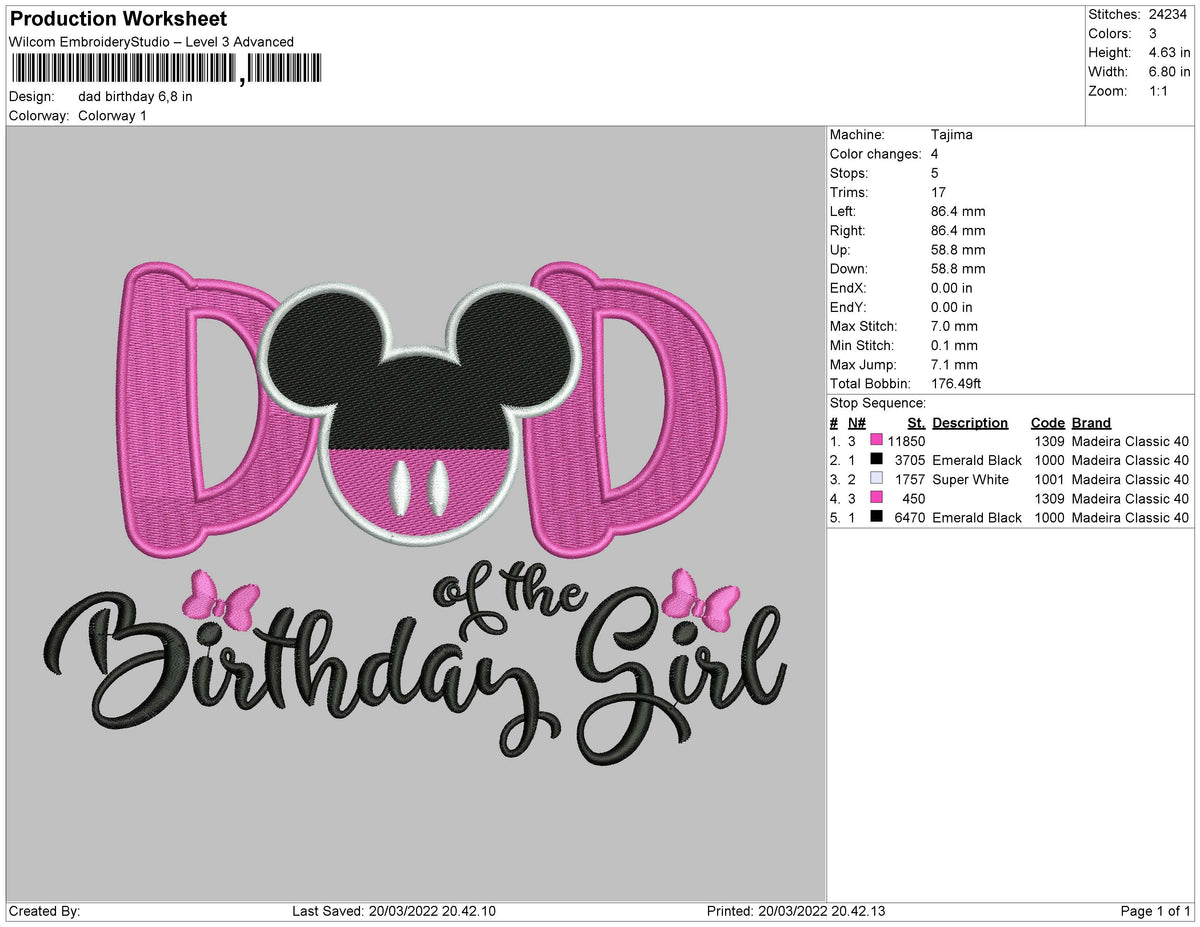The height and width of the screenshot is (927, 1200).
Task: Click the Production Worksheet title
Action: tap(118, 19)
